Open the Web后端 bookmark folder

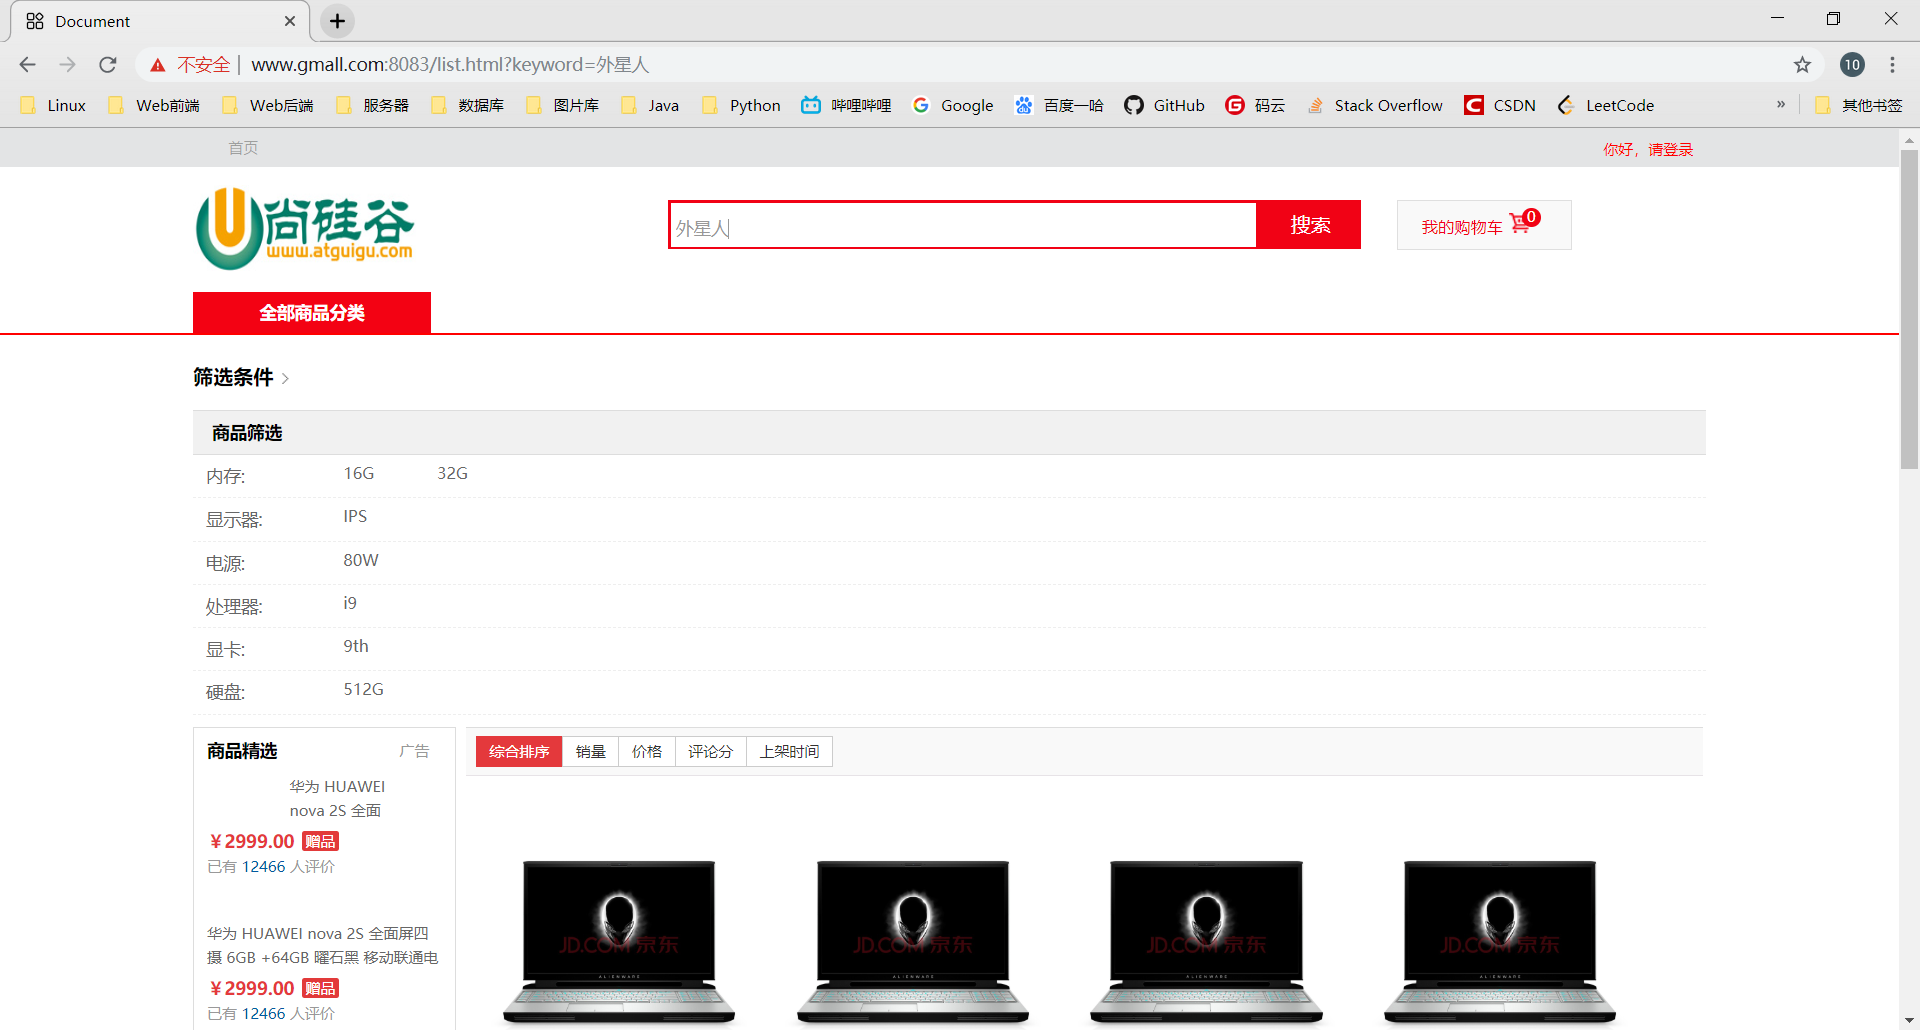point(269,105)
